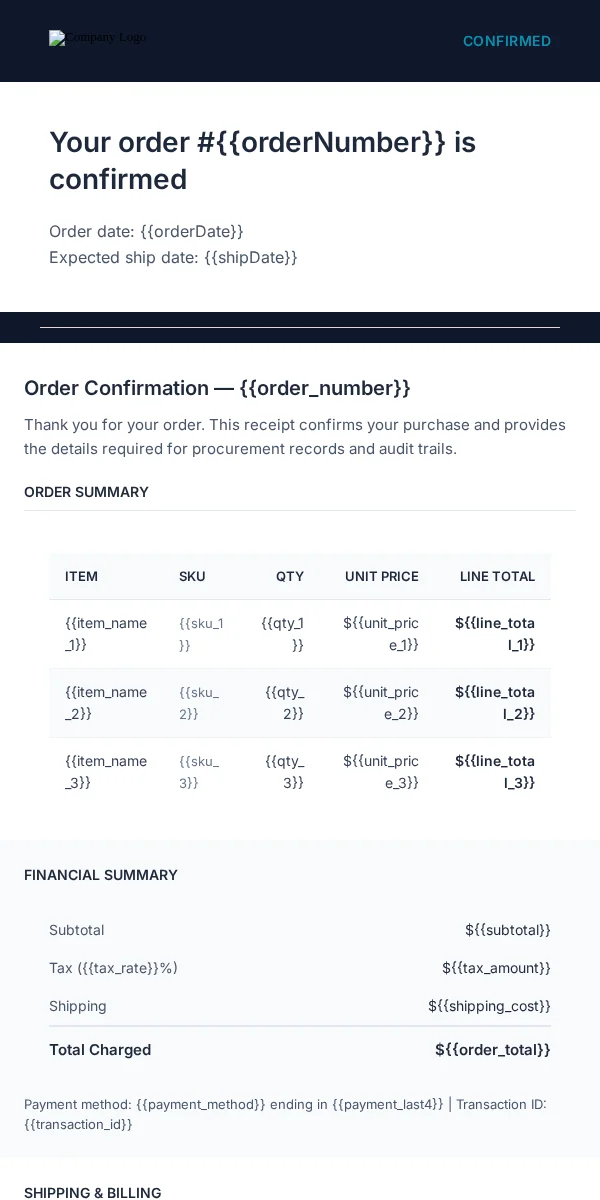Click the SKU column header
Viewport: 600px width, 1200px height.
[192, 576]
